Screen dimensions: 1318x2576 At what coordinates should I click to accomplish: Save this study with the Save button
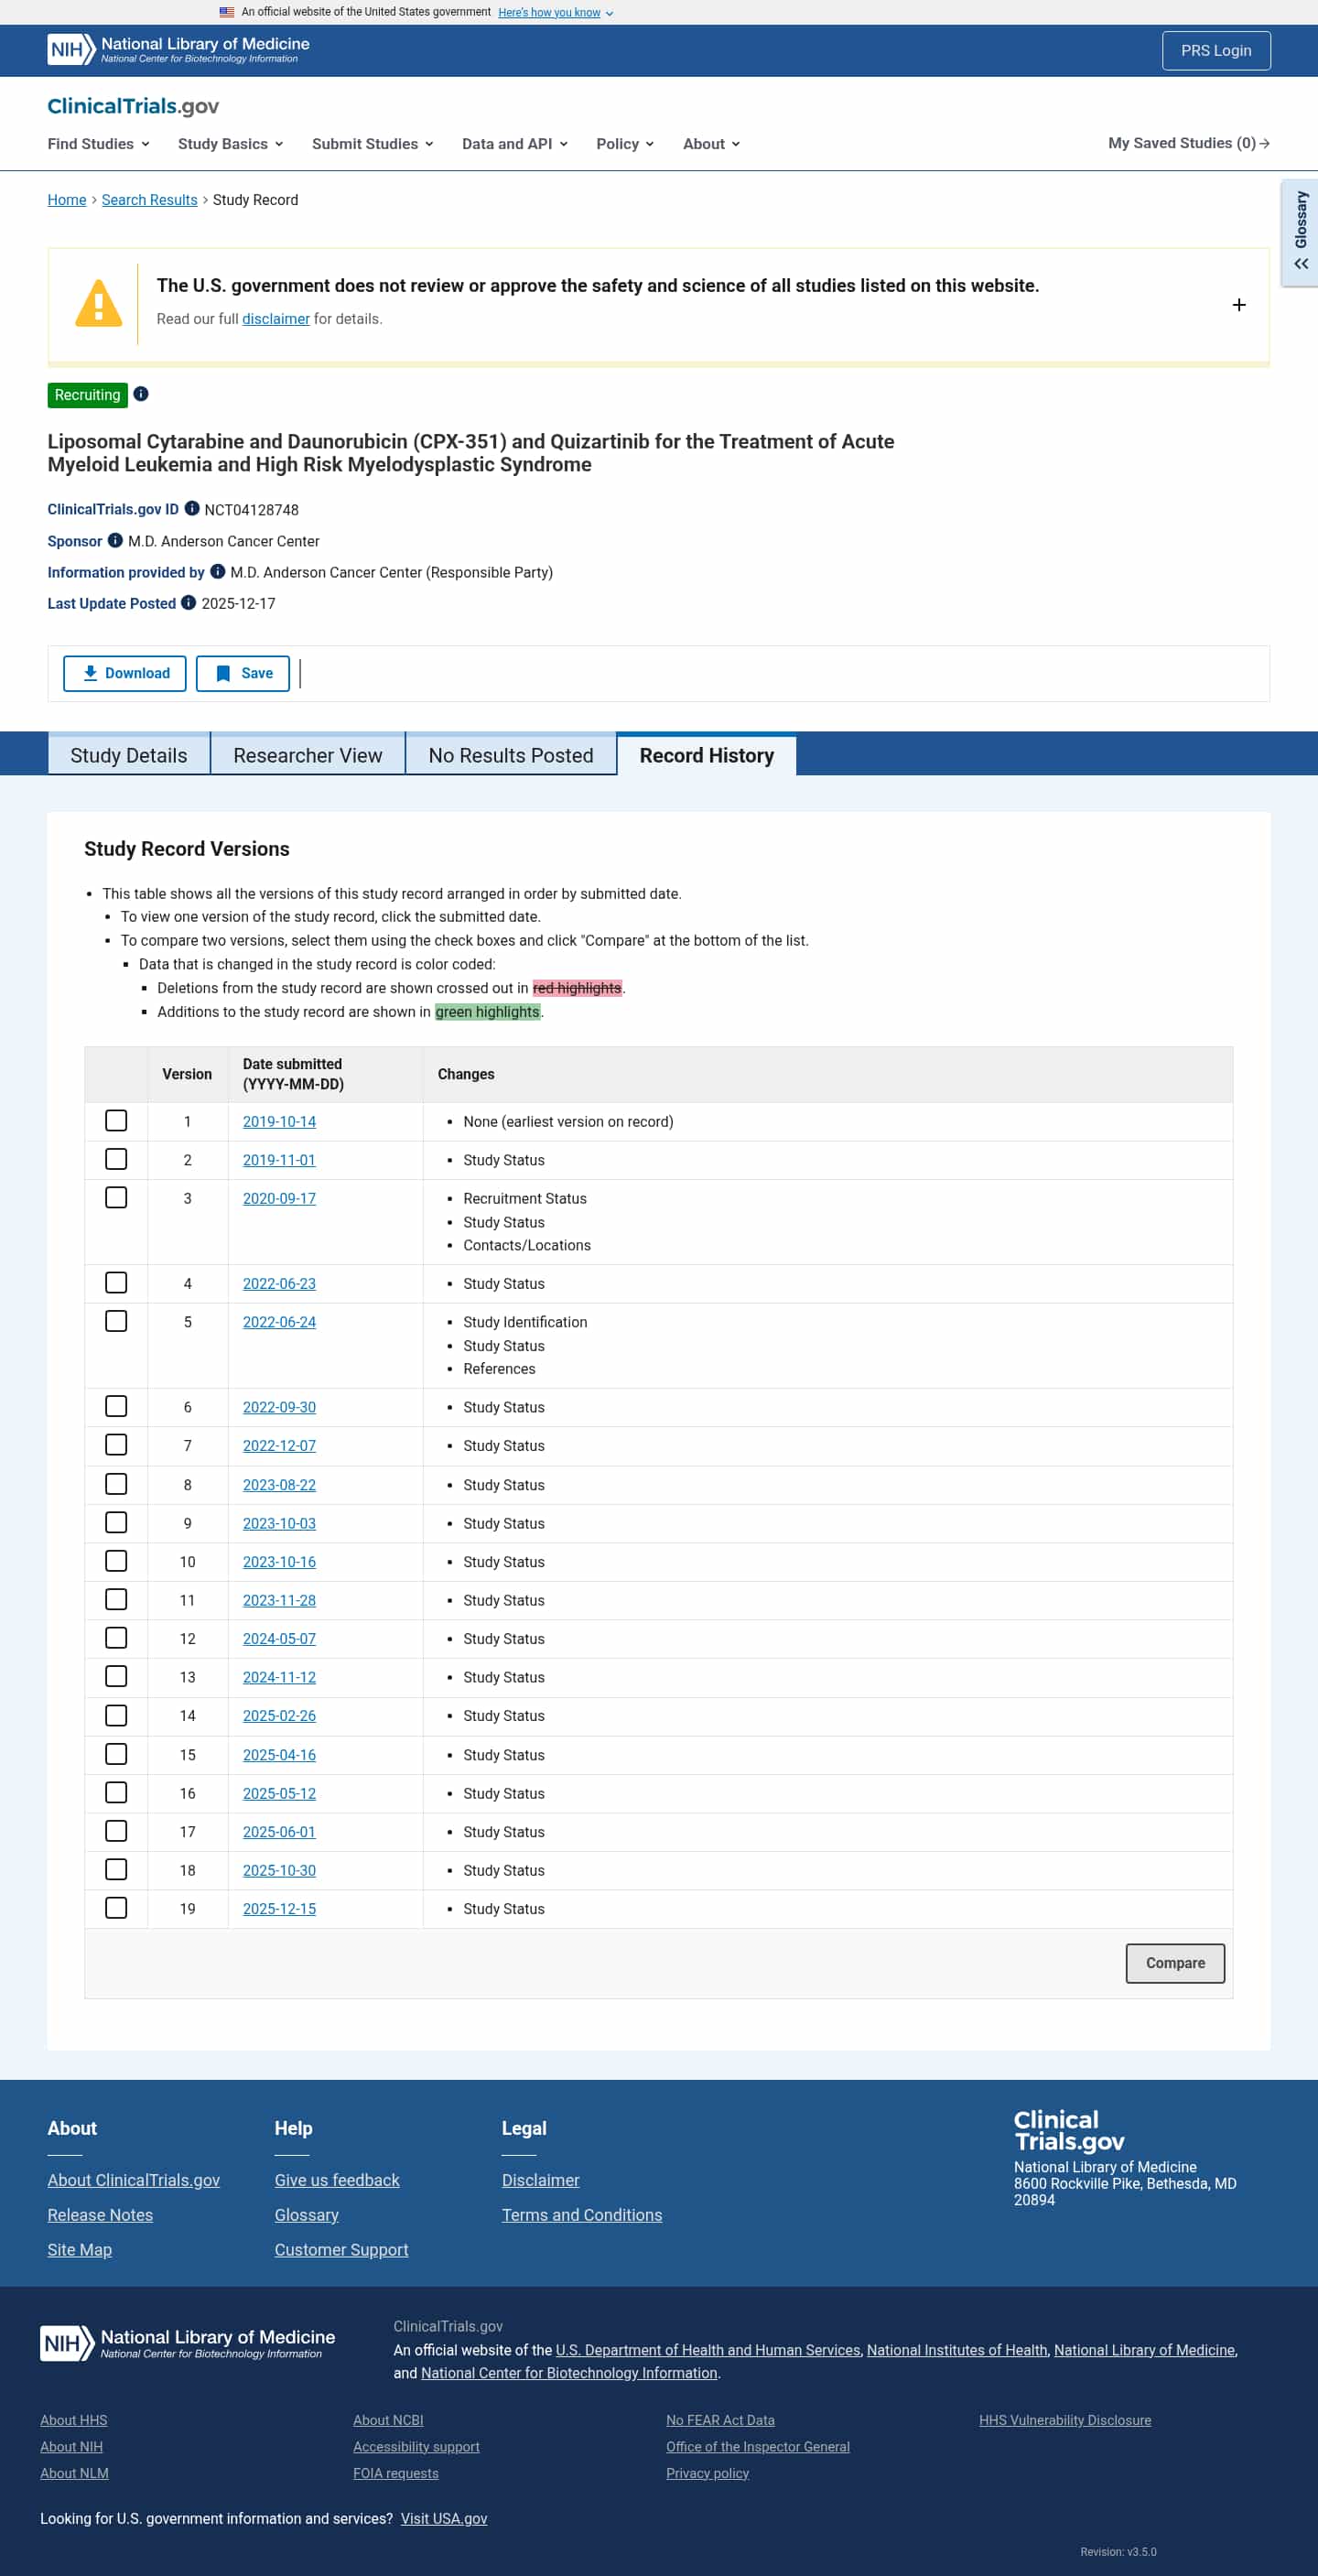243,673
